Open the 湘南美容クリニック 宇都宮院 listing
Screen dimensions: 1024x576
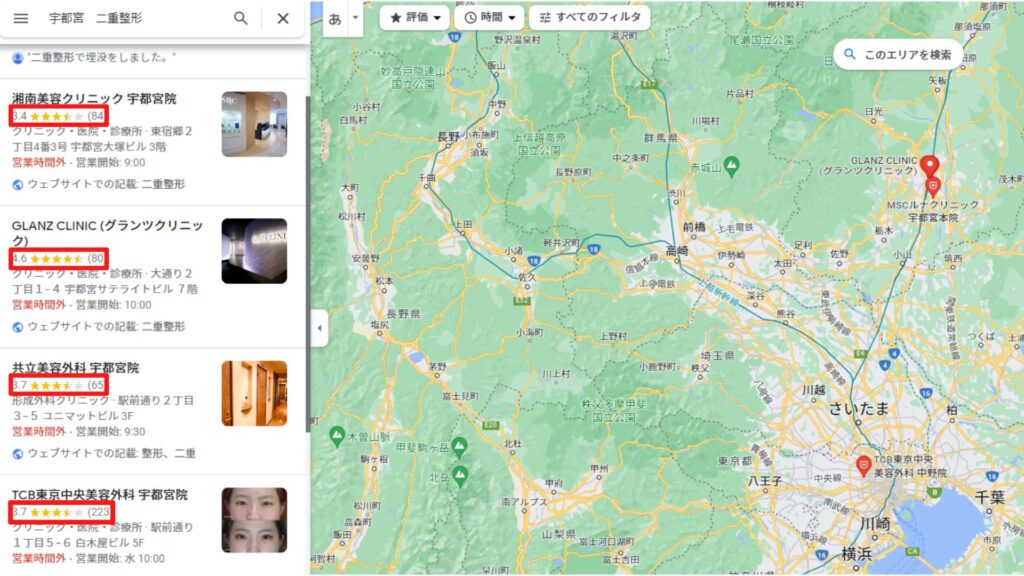[94, 99]
